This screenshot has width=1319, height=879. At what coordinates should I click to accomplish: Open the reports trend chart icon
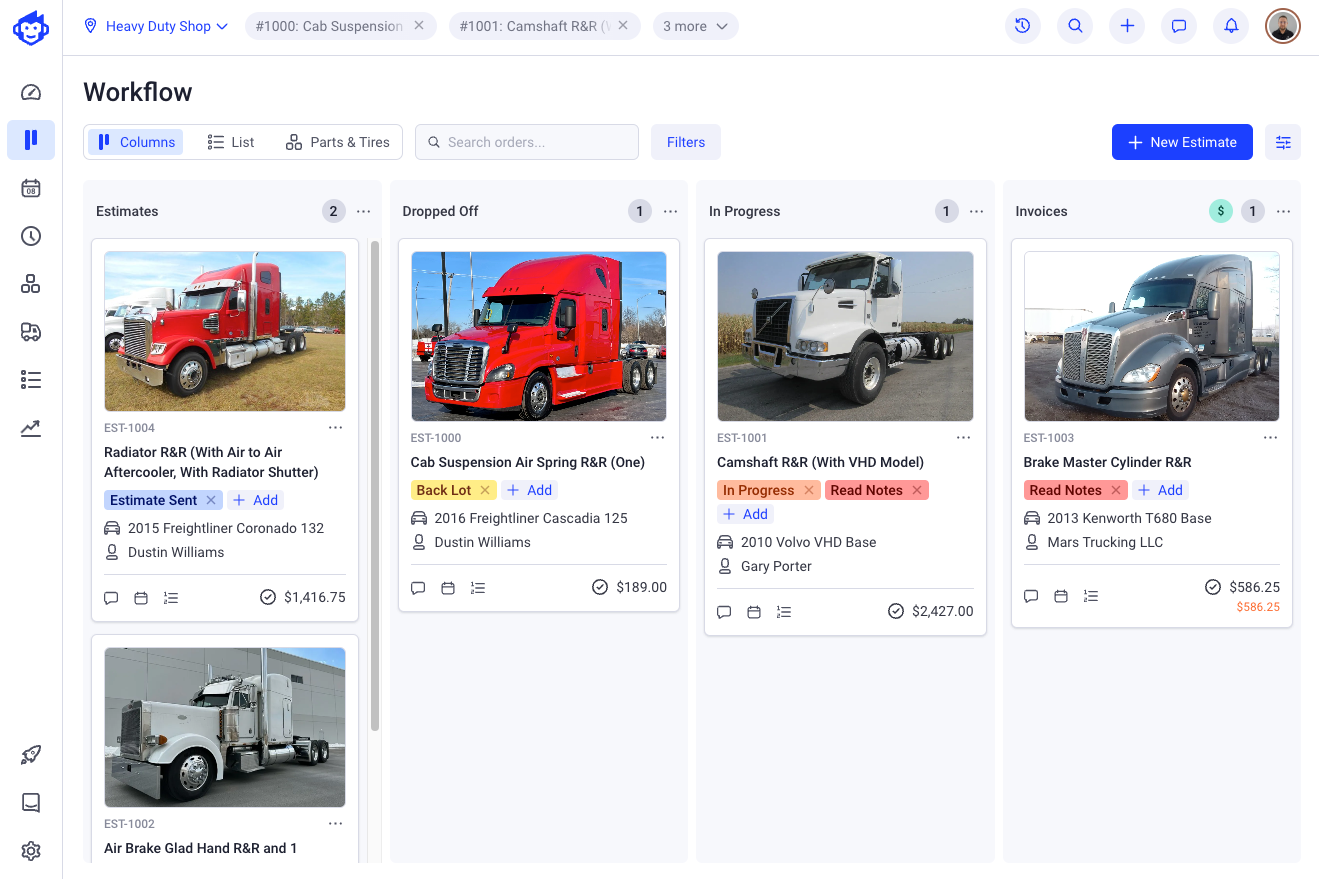click(31, 428)
